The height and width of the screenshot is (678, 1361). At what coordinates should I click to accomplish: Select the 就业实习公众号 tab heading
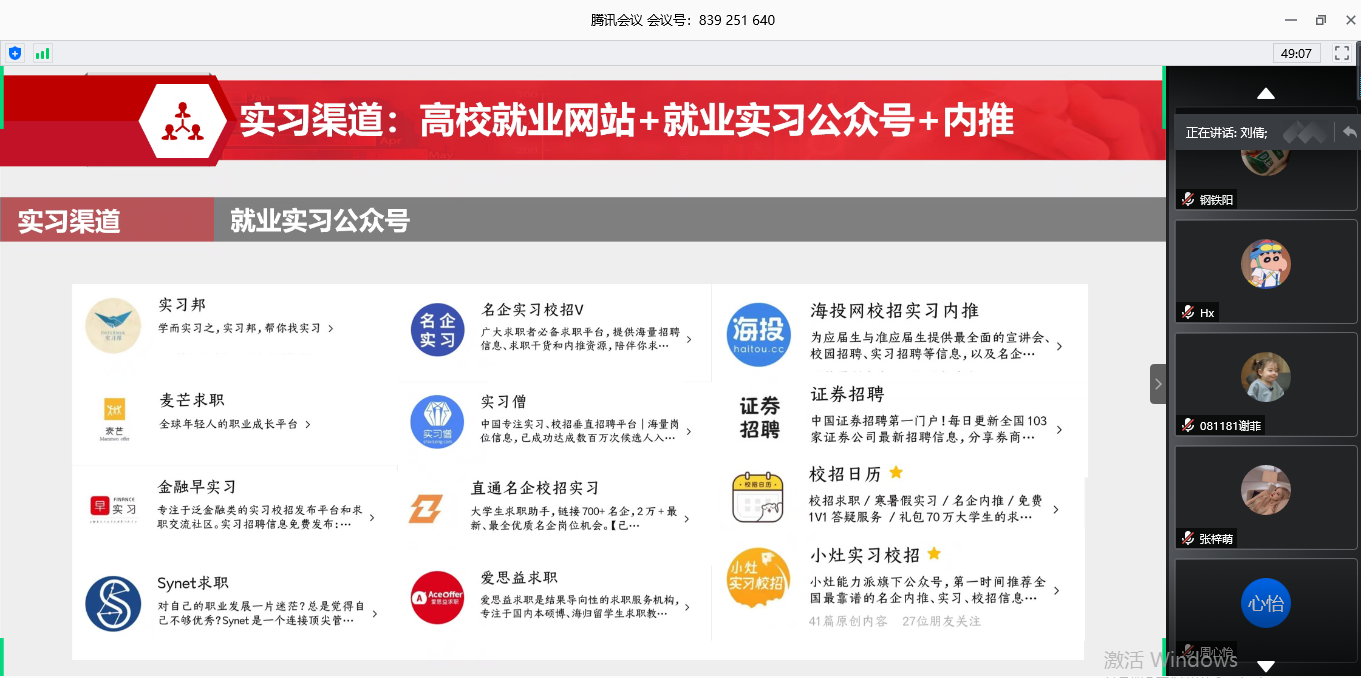(320, 221)
